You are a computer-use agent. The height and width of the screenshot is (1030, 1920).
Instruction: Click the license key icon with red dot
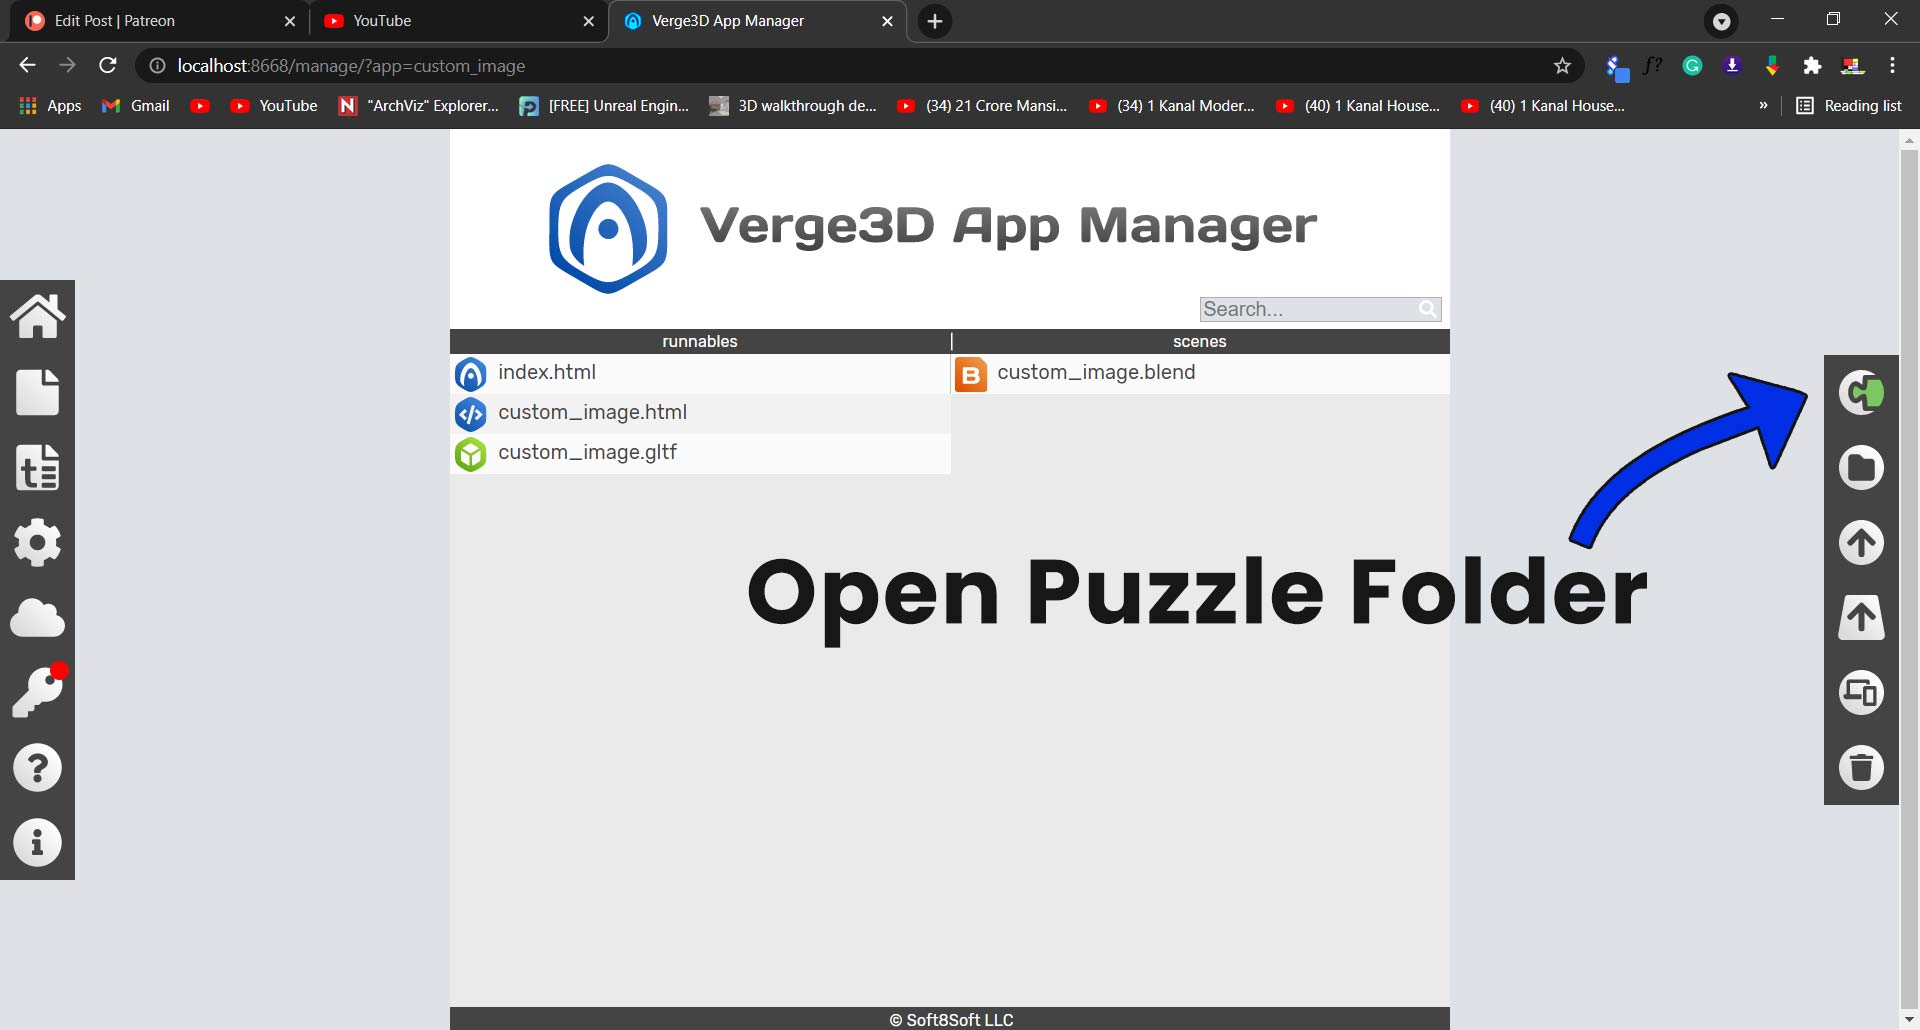click(40, 690)
